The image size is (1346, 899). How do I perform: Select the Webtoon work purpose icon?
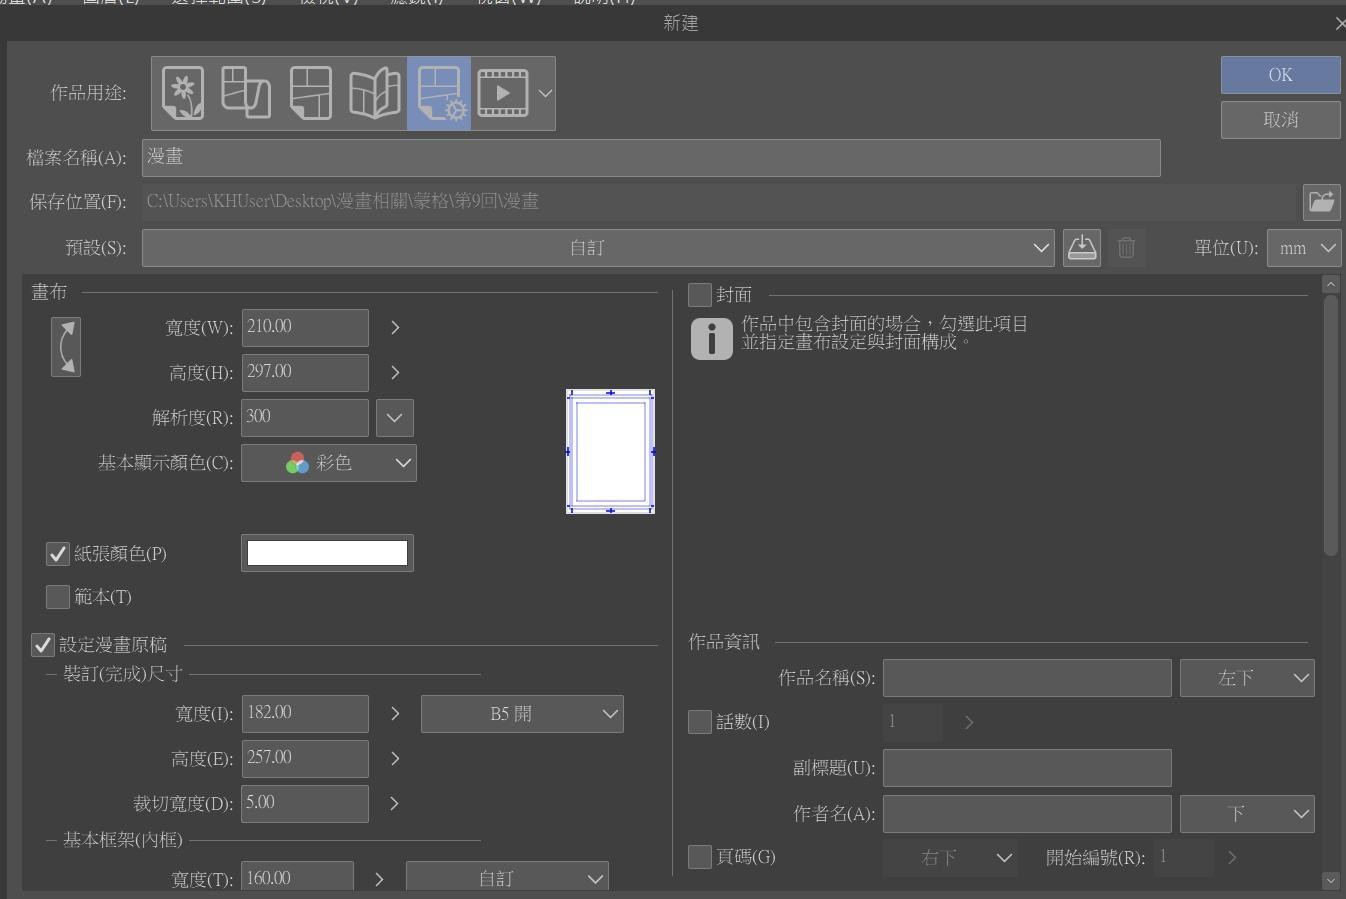pyautogui.click(x=246, y=93)
